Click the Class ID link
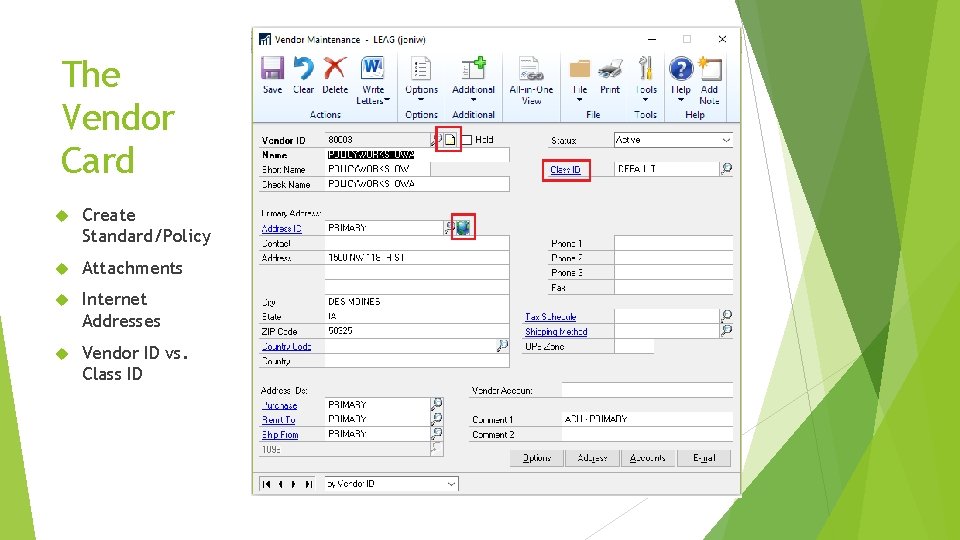 565,170
